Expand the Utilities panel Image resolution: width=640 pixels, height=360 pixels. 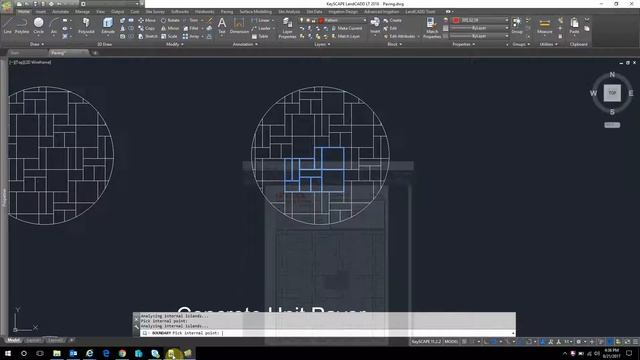[x=549, y=44]
